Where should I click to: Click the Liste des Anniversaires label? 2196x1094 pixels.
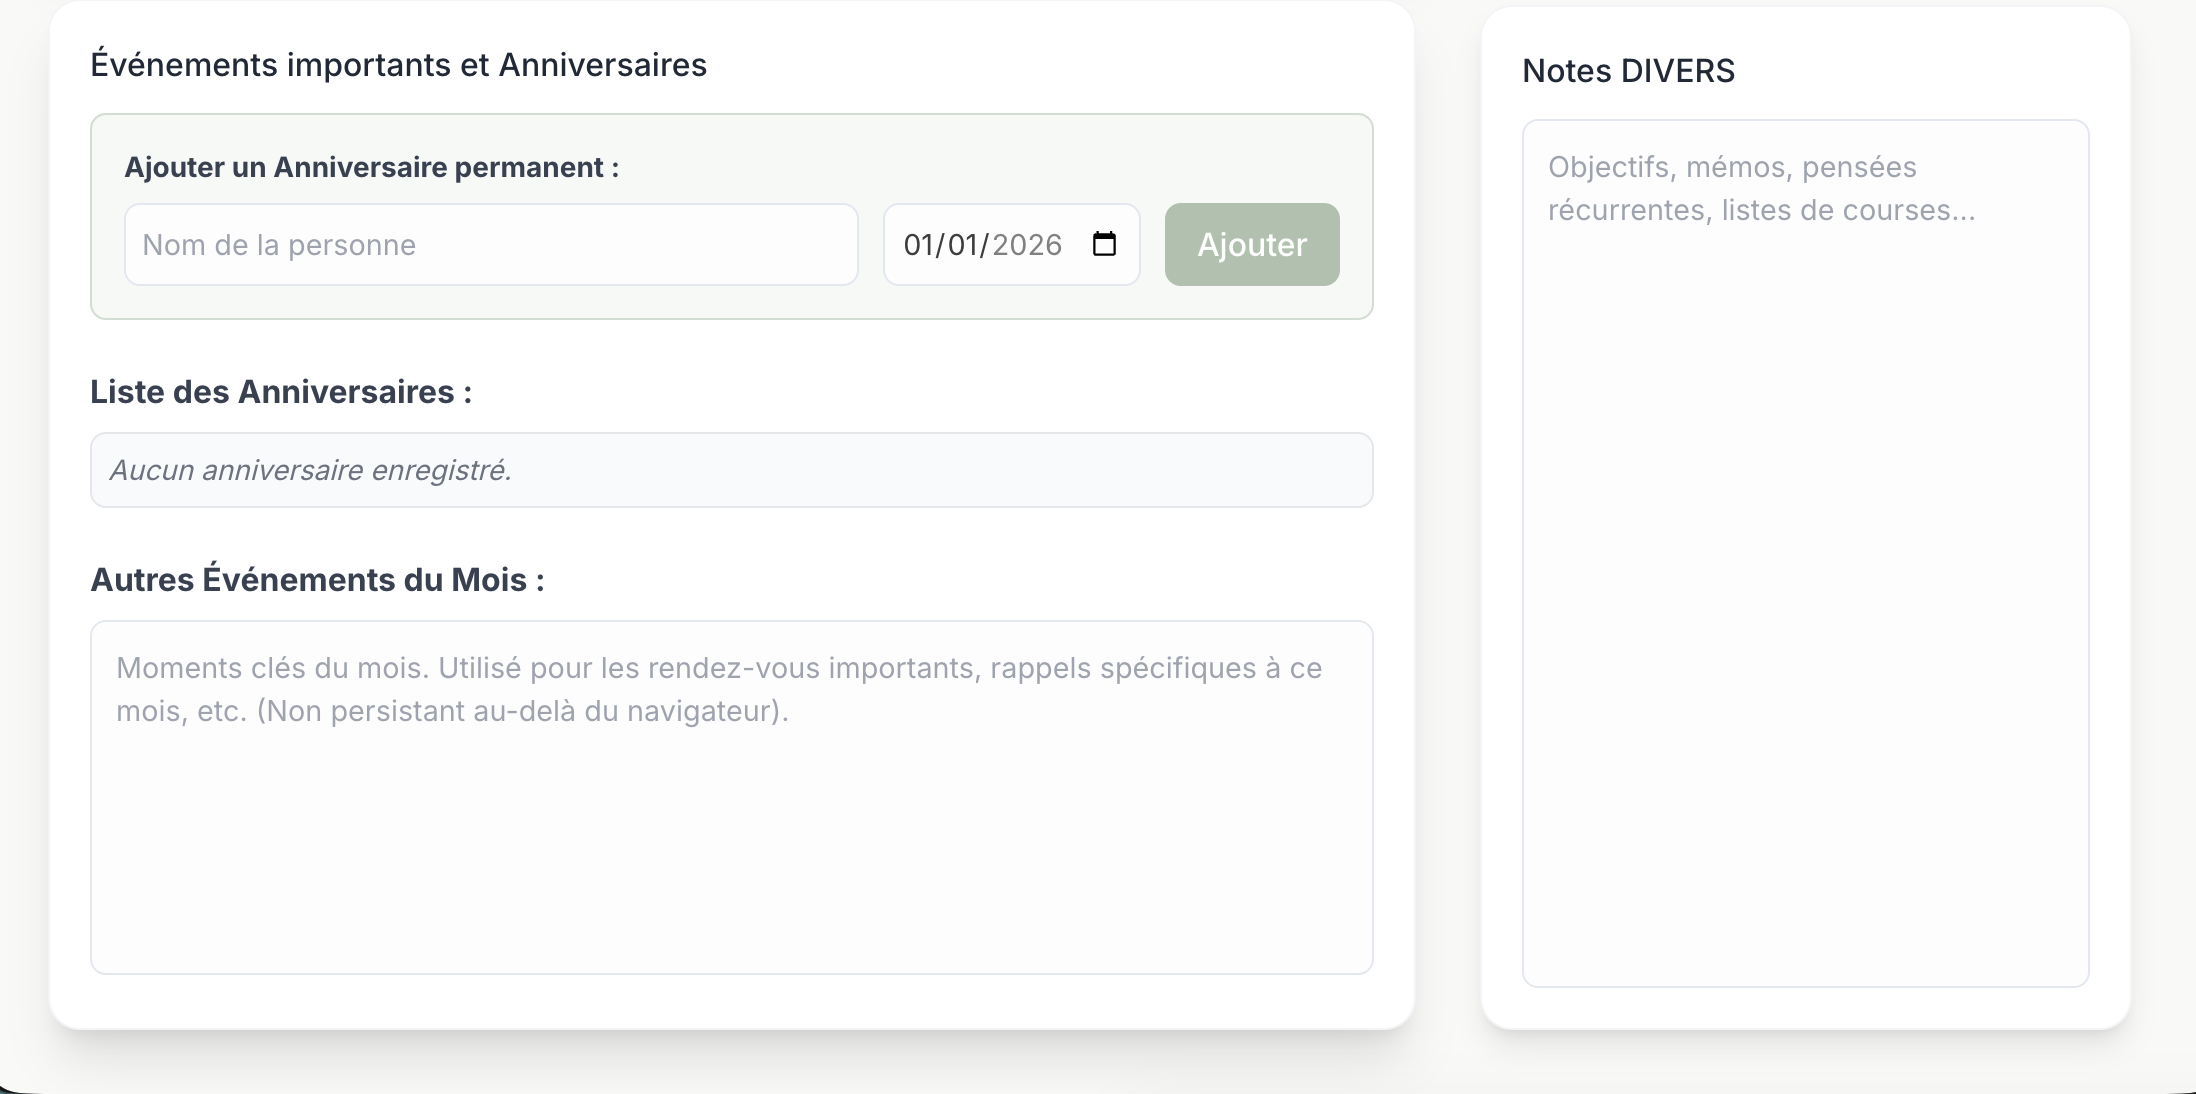[x=281, y=391]
